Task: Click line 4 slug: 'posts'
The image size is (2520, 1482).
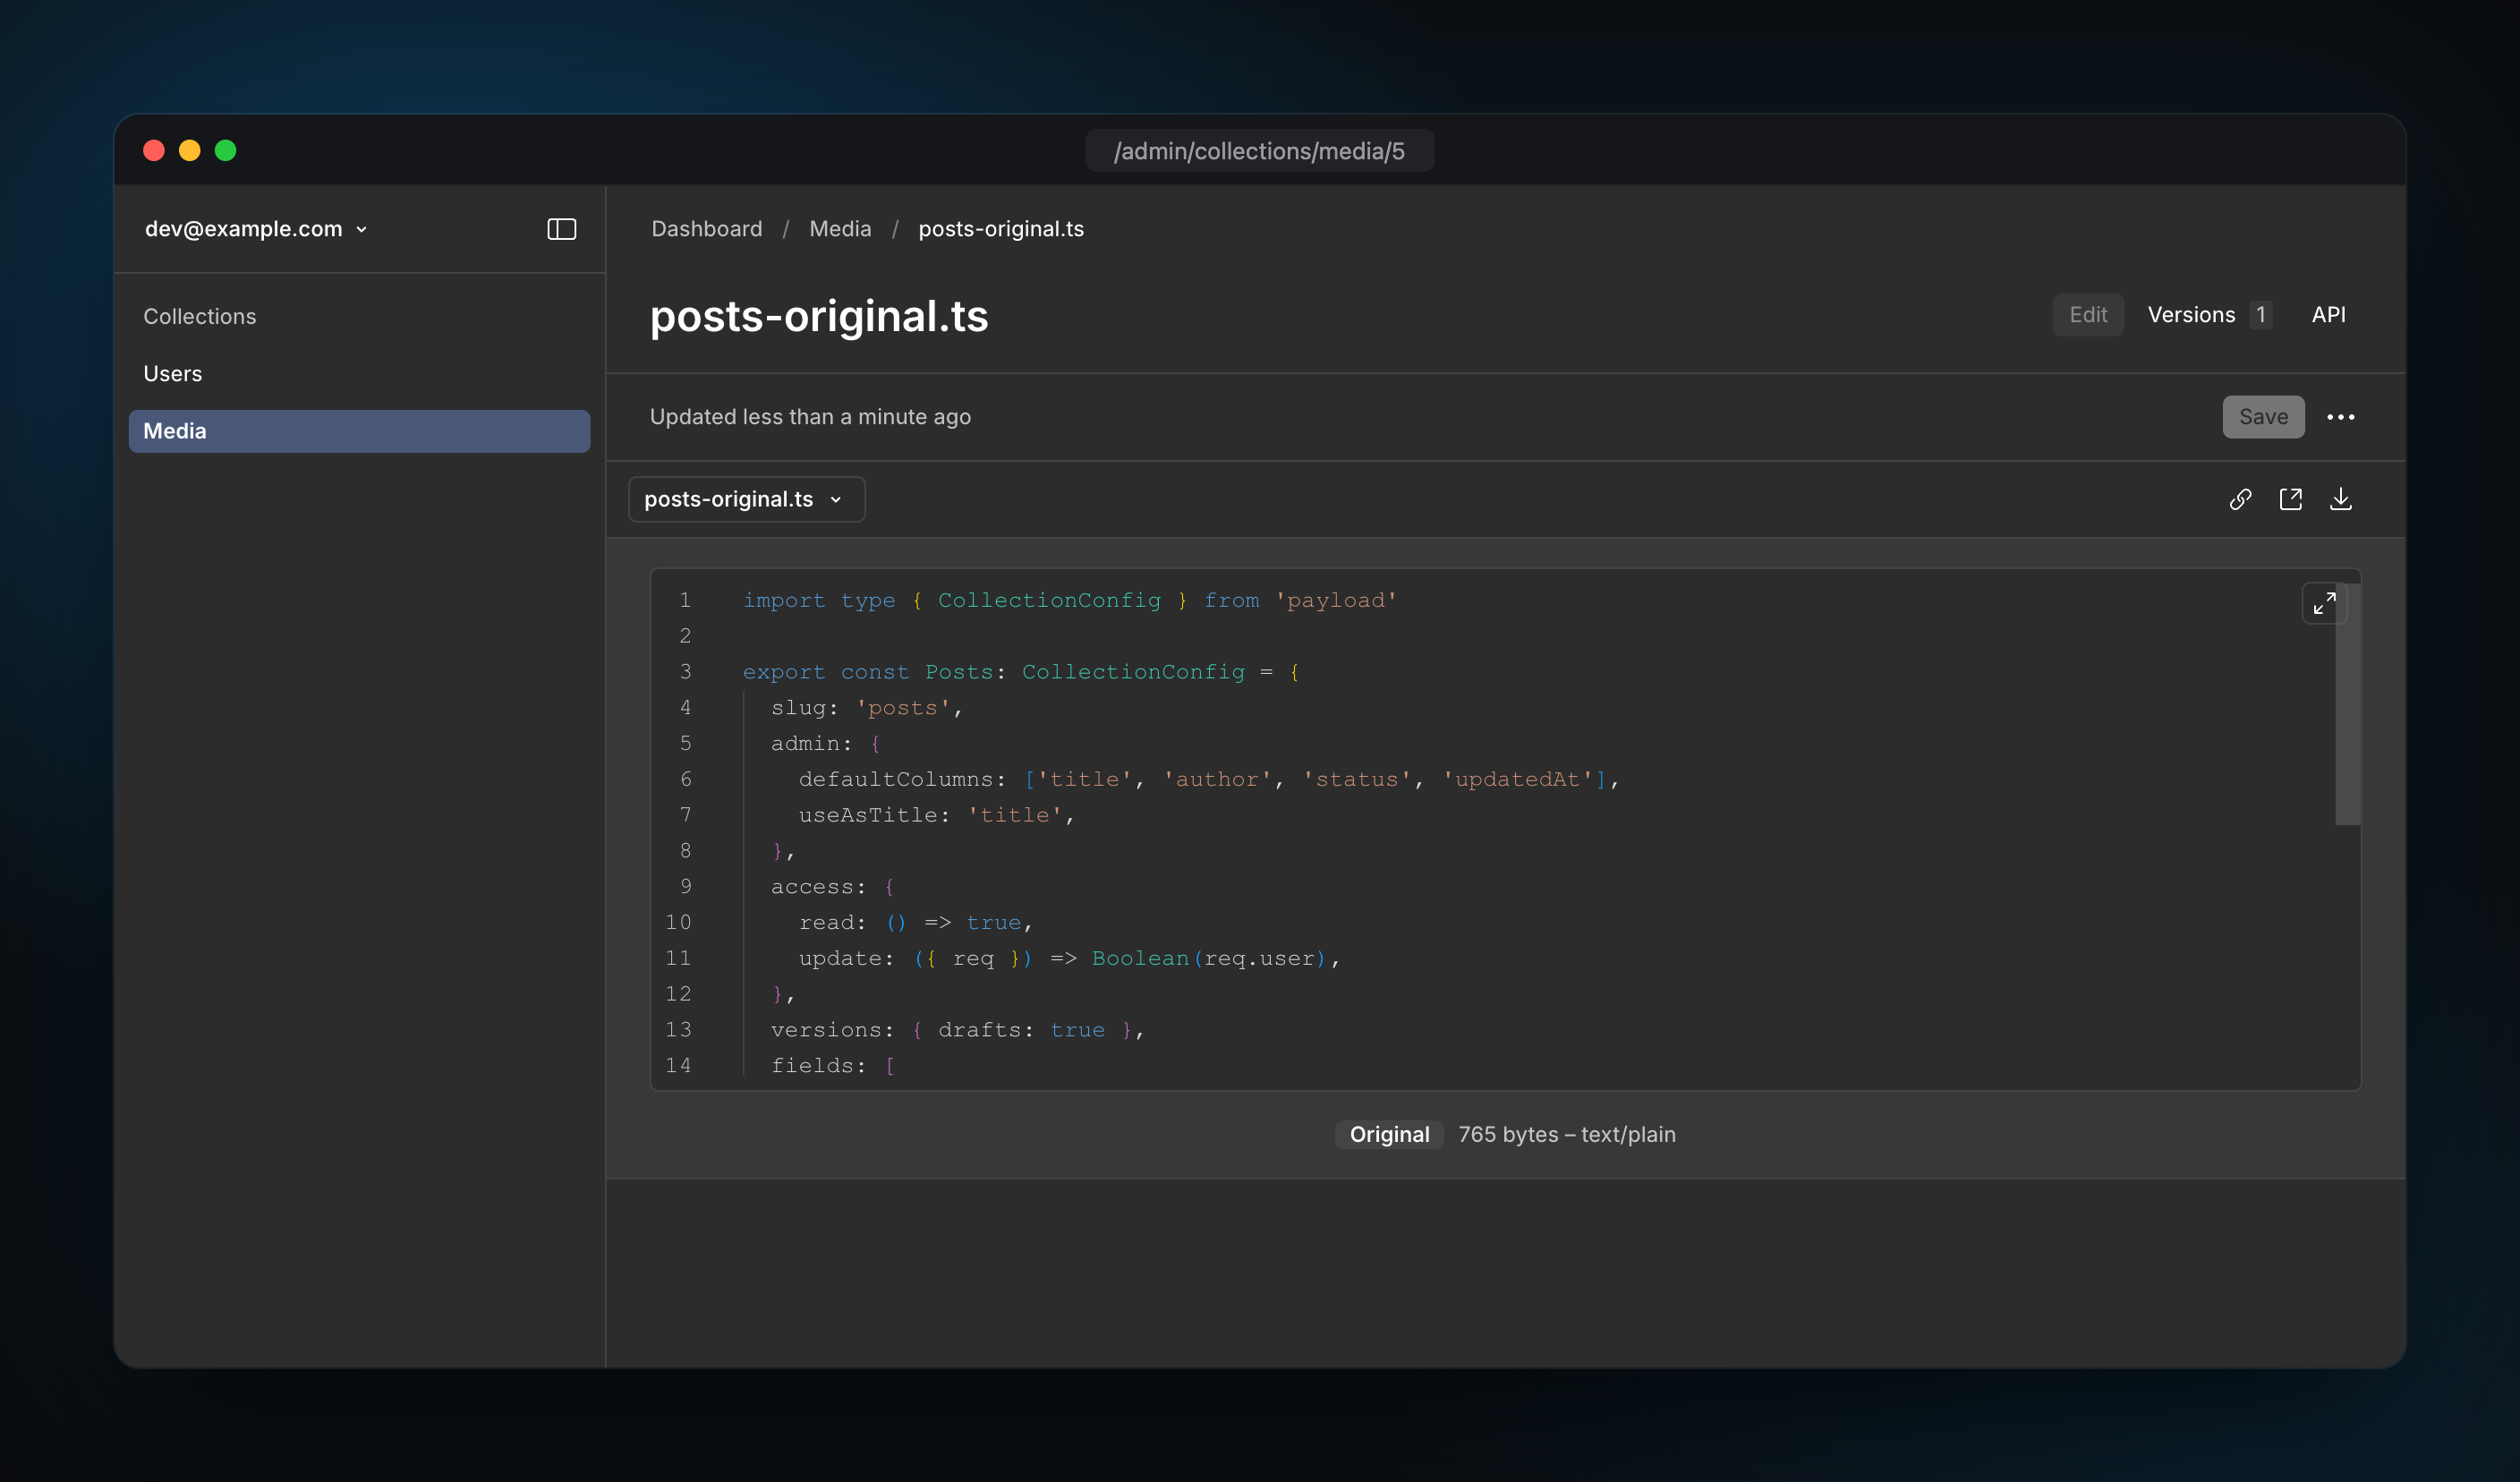Action: [866, 708]
